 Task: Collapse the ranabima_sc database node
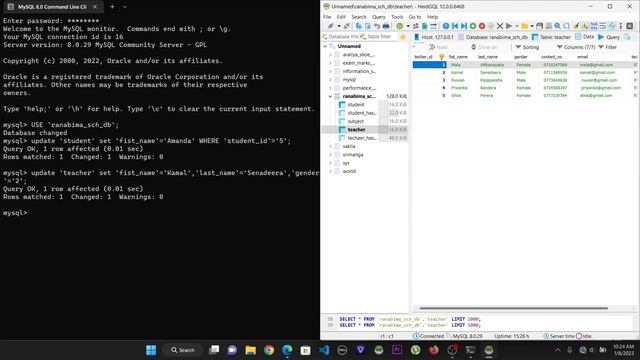tap(330, 96)
